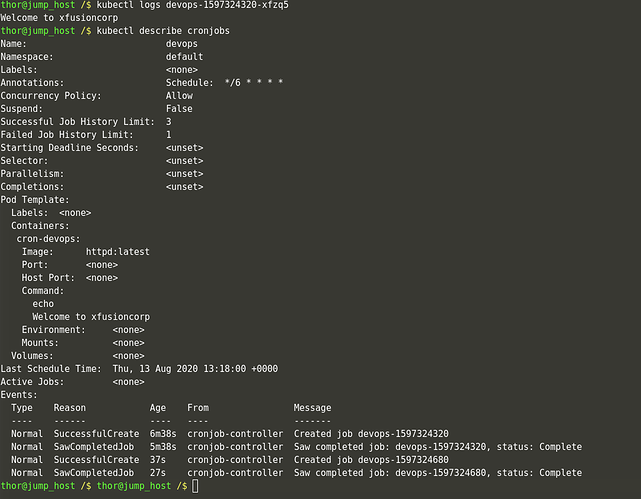Screen dimensions: 641x499
Task: Click the 'Saw completed job: devops-1597324680' event message
Action: [437, 473]
